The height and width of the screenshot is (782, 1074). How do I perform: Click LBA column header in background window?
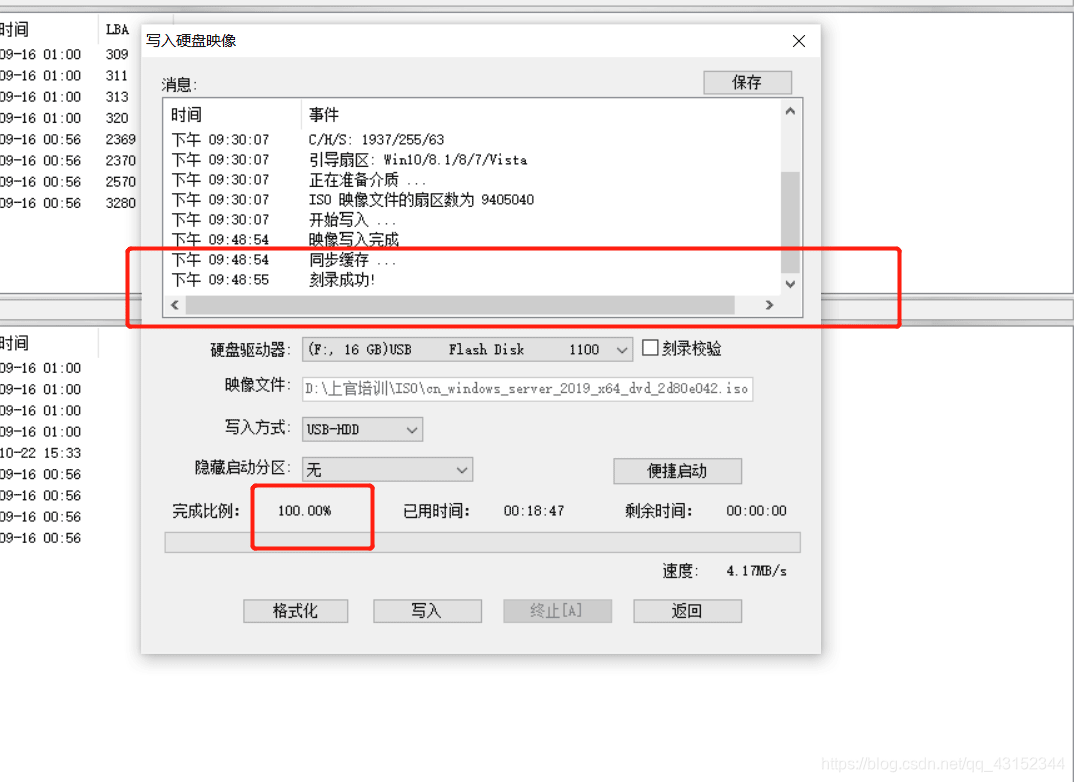[x=118, y=29]
